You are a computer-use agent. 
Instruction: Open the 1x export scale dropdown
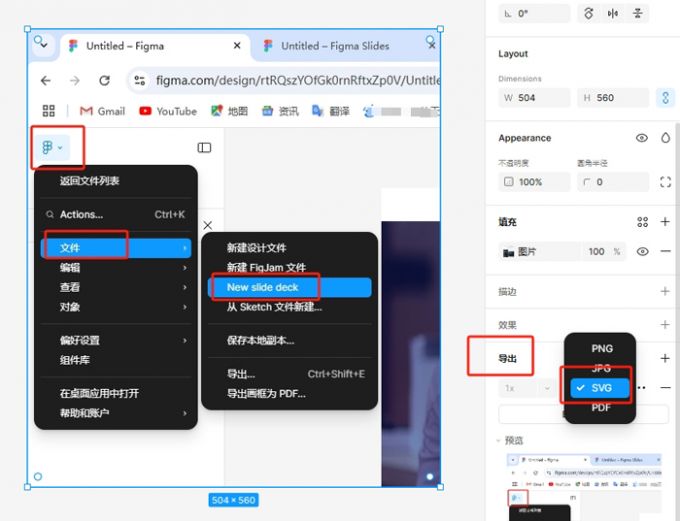528,388
